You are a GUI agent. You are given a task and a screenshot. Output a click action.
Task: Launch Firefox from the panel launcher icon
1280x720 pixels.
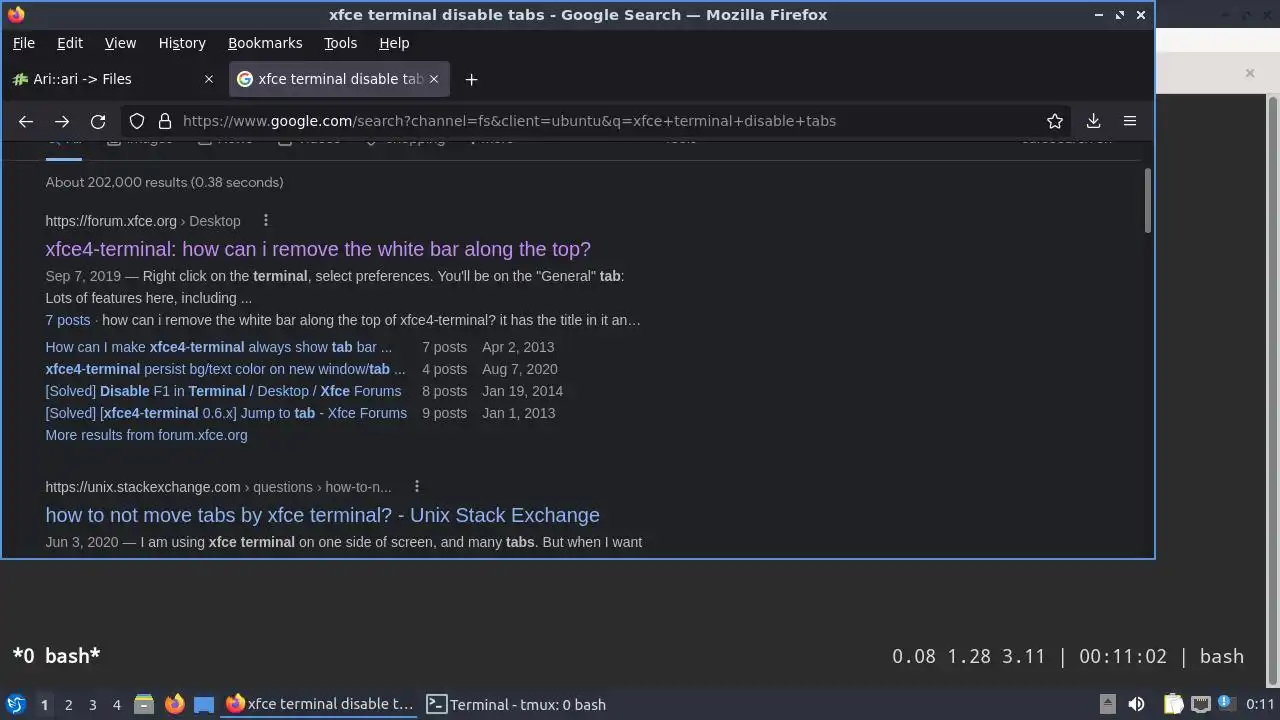[174, 704]
